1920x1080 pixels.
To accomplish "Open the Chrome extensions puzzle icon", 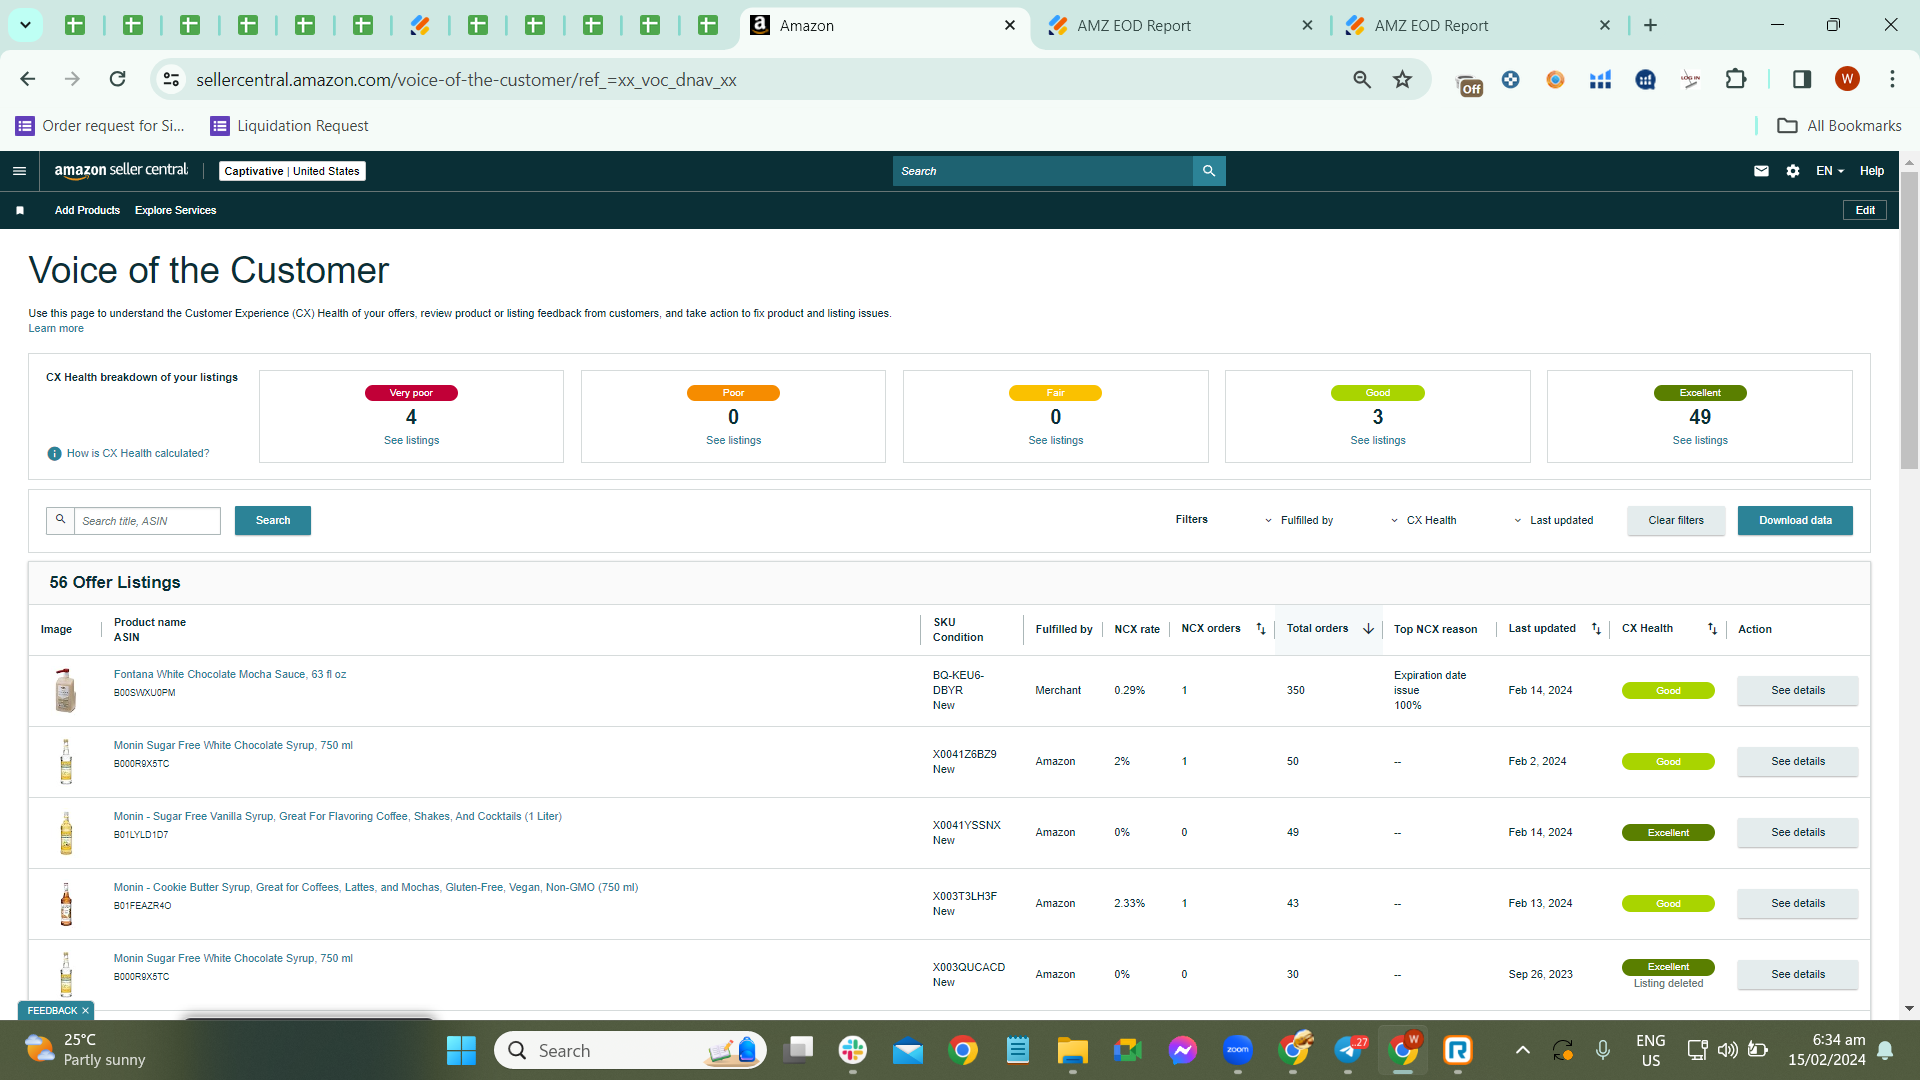I will click(1736, 79).
